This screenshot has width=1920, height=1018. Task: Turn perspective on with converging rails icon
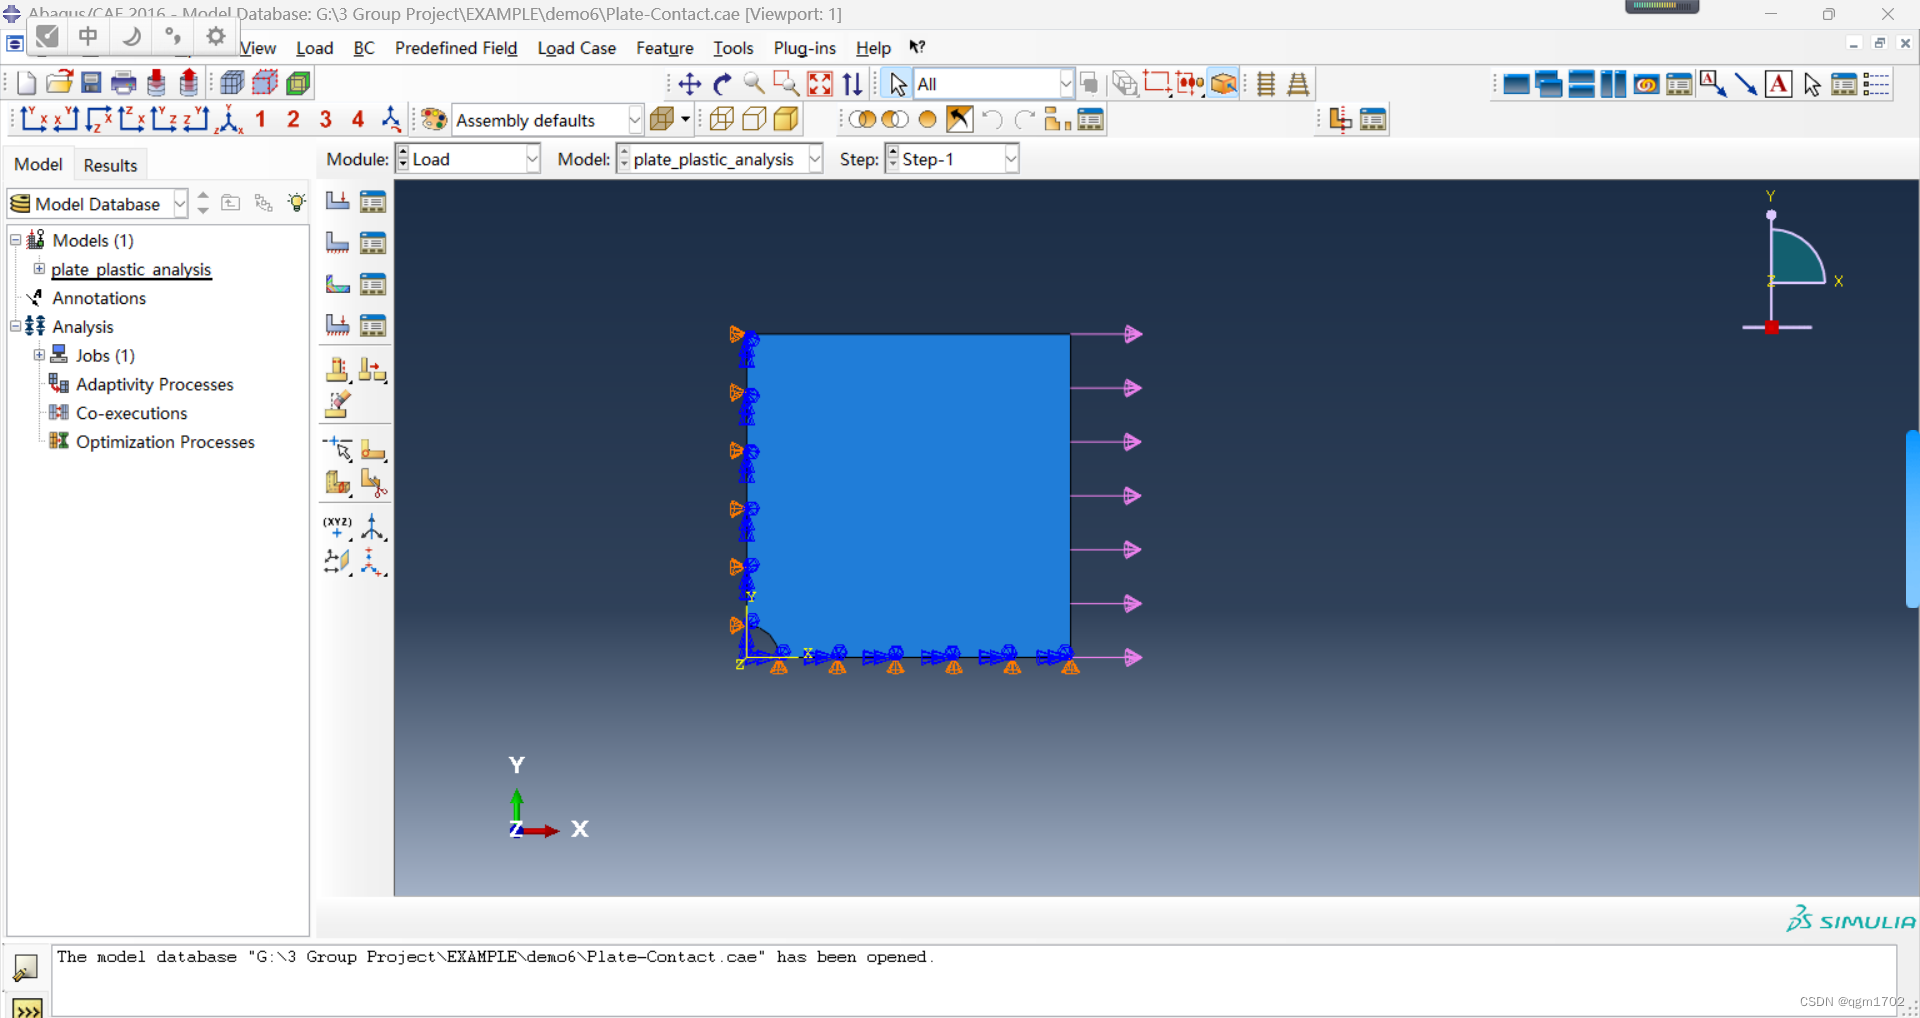pos(1298,84)
